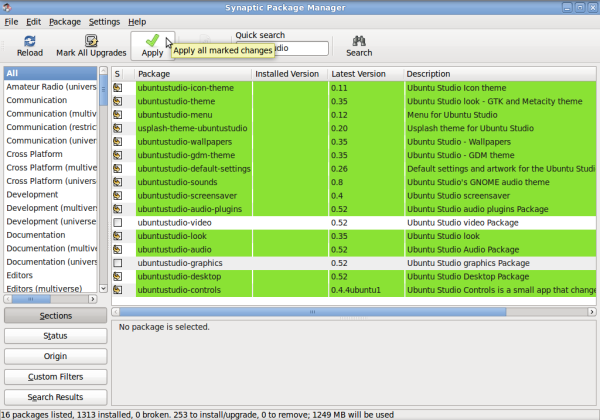This screenshot has width=600, height=420.
Task: Click section list scroll-down arrow
Action: pos(103,288)
